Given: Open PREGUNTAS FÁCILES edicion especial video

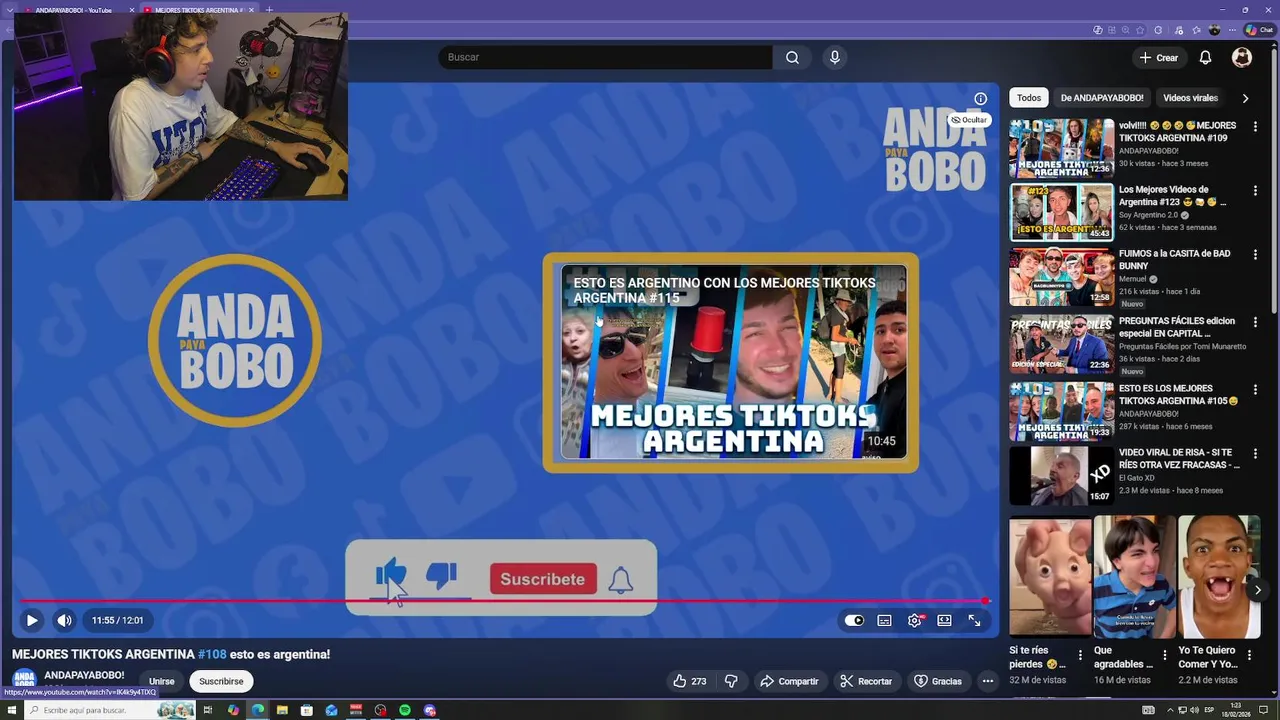Looking at the screenshot, I should [x=1061, y=344].
